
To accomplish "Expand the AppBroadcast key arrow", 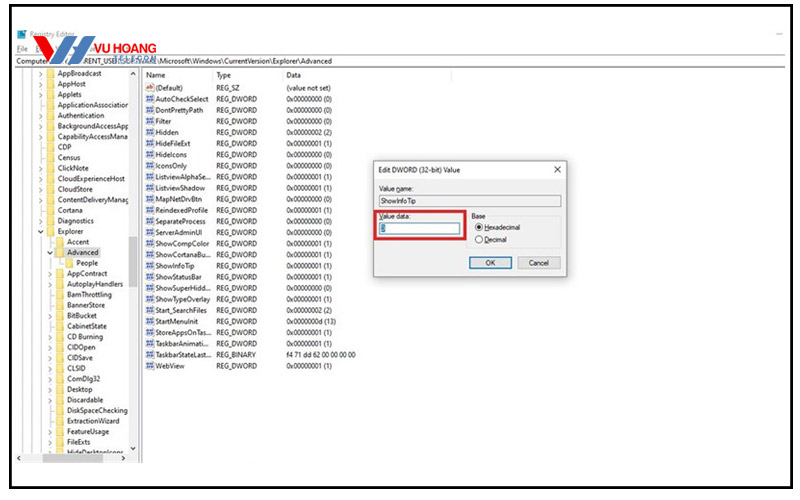I will (40, 74).
